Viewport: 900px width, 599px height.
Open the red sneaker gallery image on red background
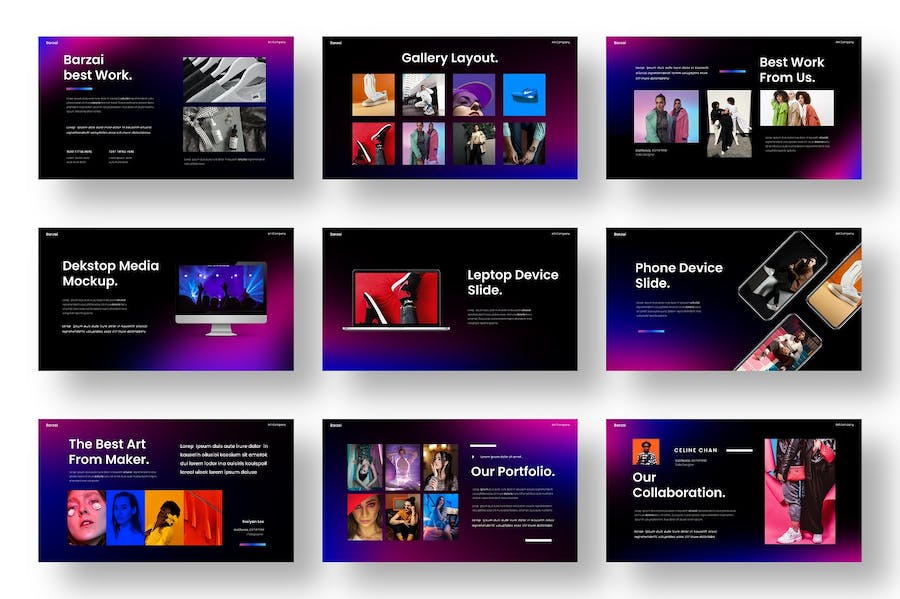point(373,143)
